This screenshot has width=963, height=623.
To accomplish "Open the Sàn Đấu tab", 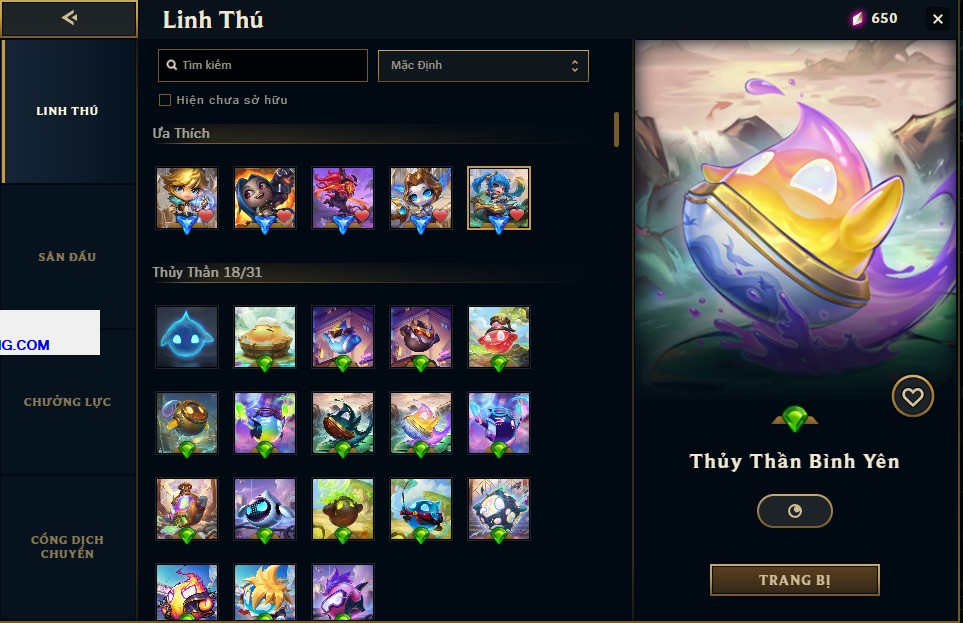I will click(x=67, y=257).
